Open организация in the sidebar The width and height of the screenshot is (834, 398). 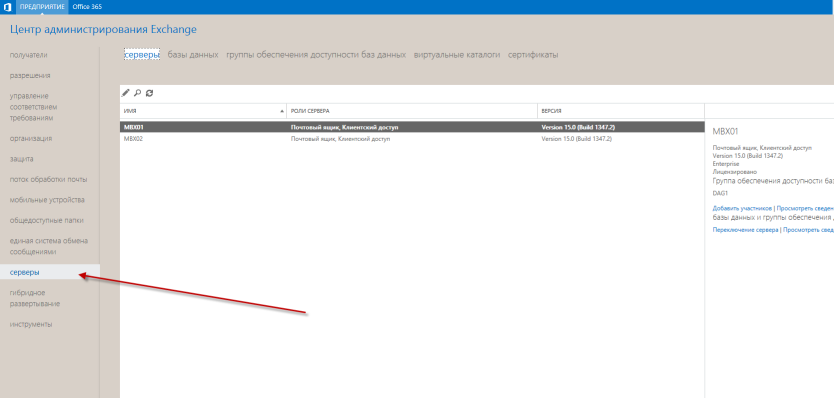tap(31, 138)
